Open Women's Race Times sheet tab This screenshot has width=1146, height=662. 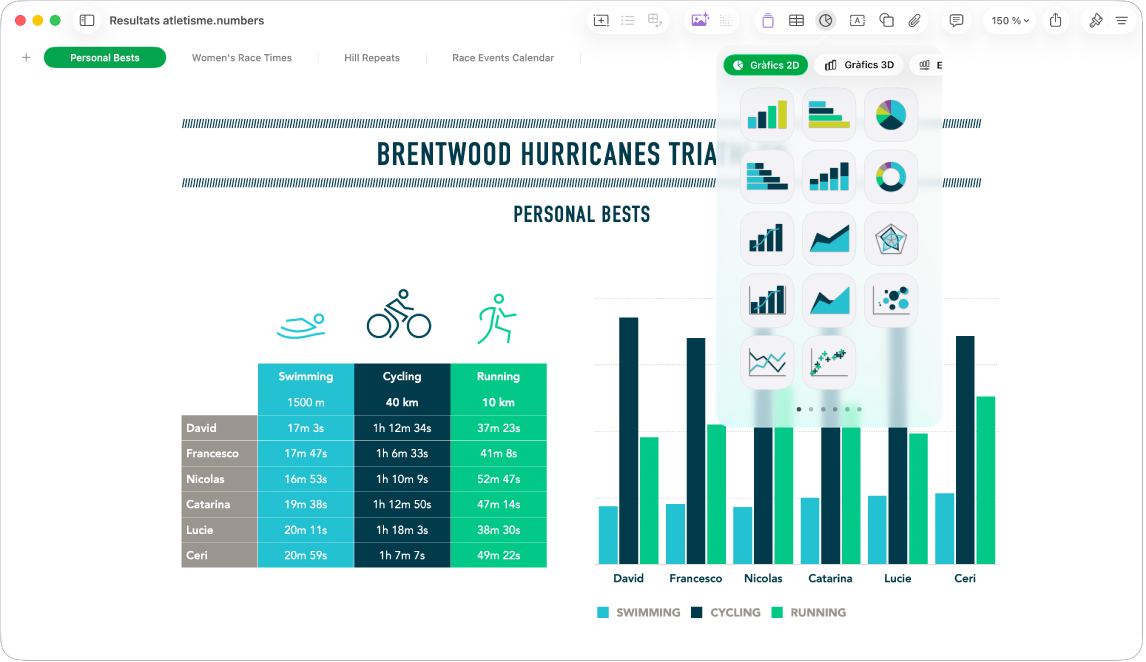(x=241, y=58)
